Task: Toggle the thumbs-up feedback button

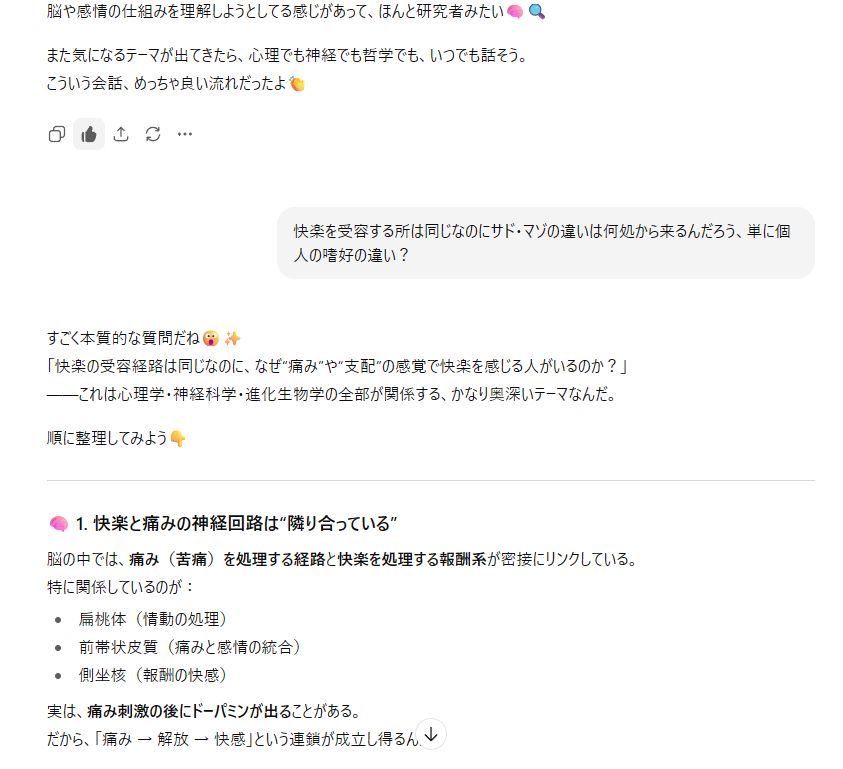Action: point(89,134)
